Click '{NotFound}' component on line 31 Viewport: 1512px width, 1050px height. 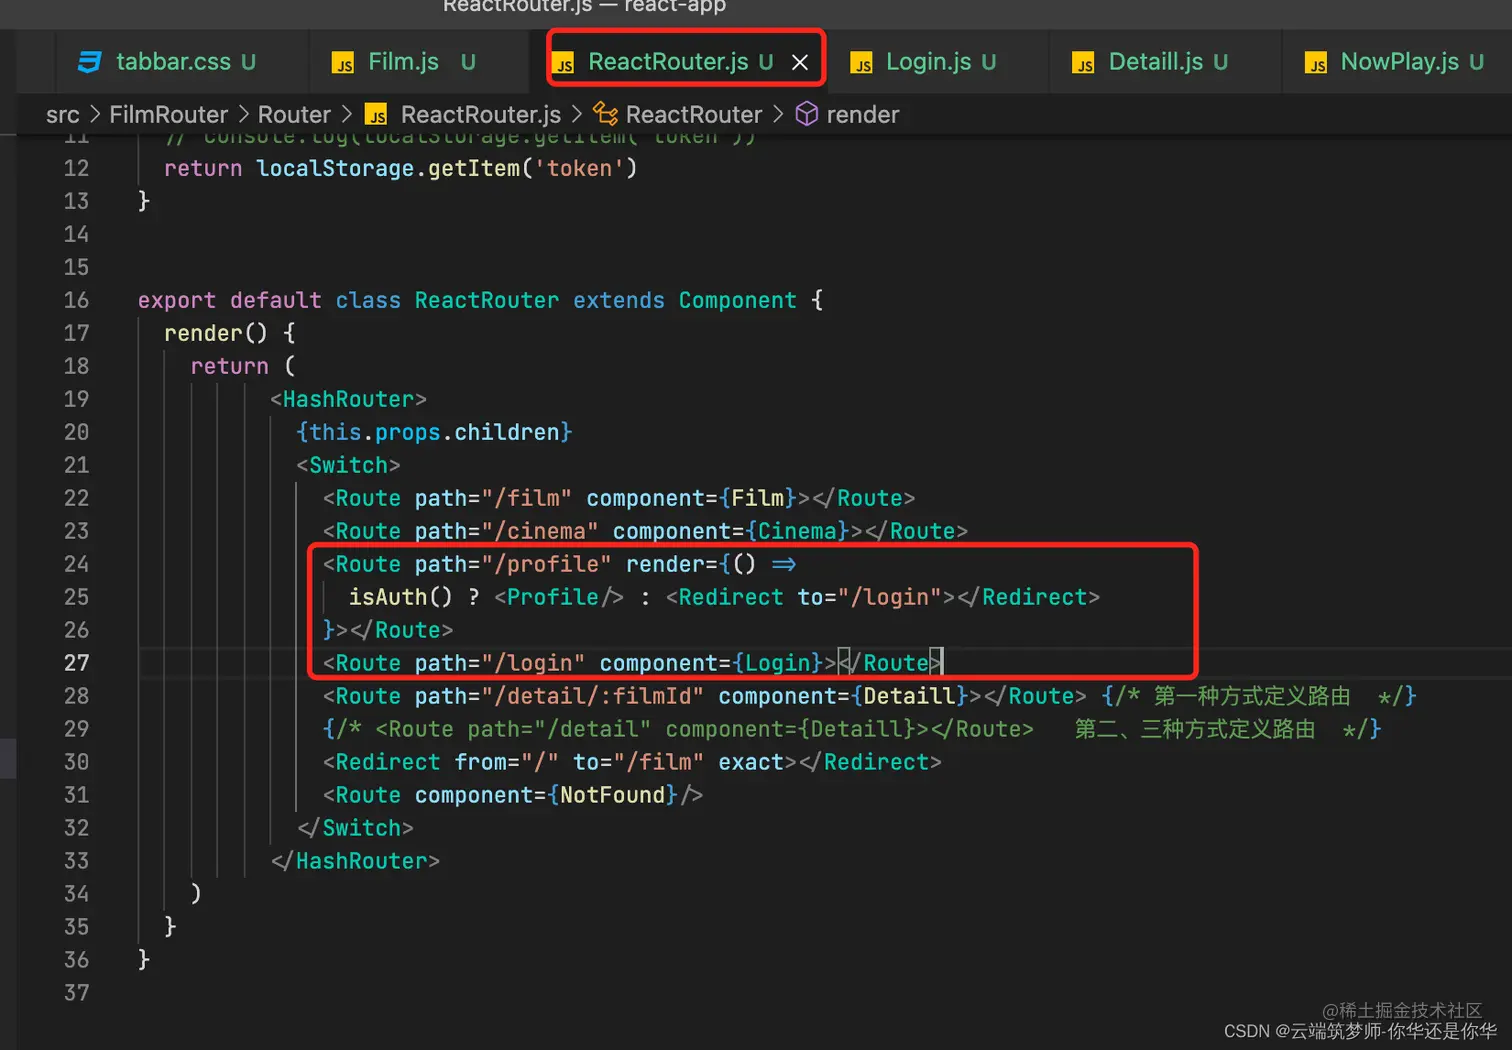(613, 795)
